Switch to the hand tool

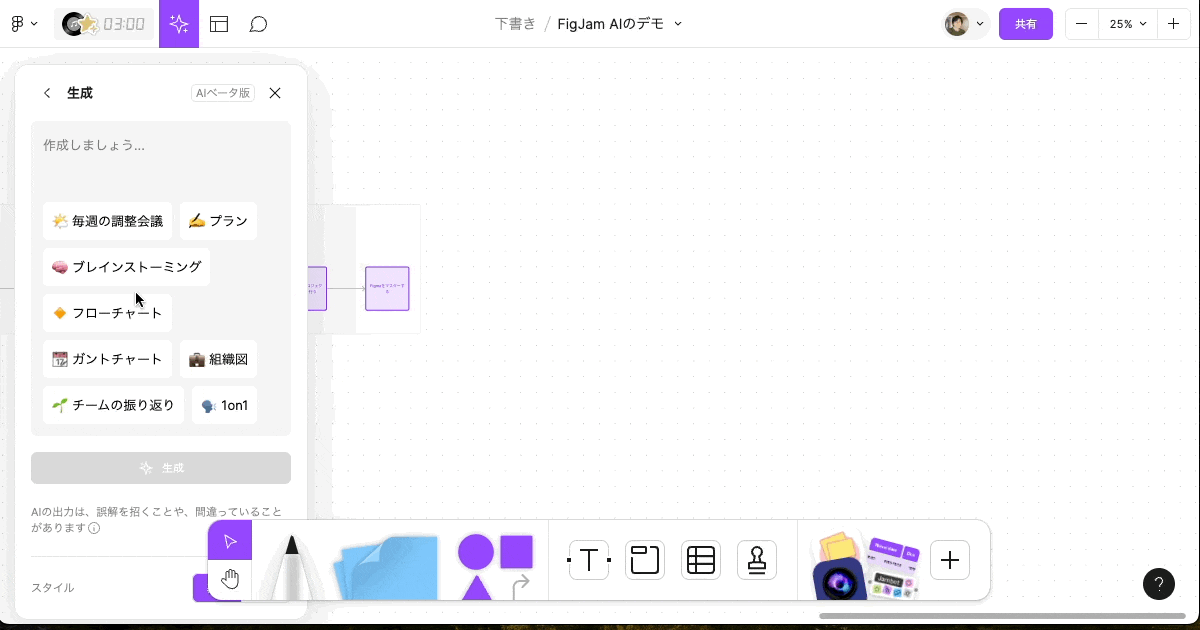[230, 578]
